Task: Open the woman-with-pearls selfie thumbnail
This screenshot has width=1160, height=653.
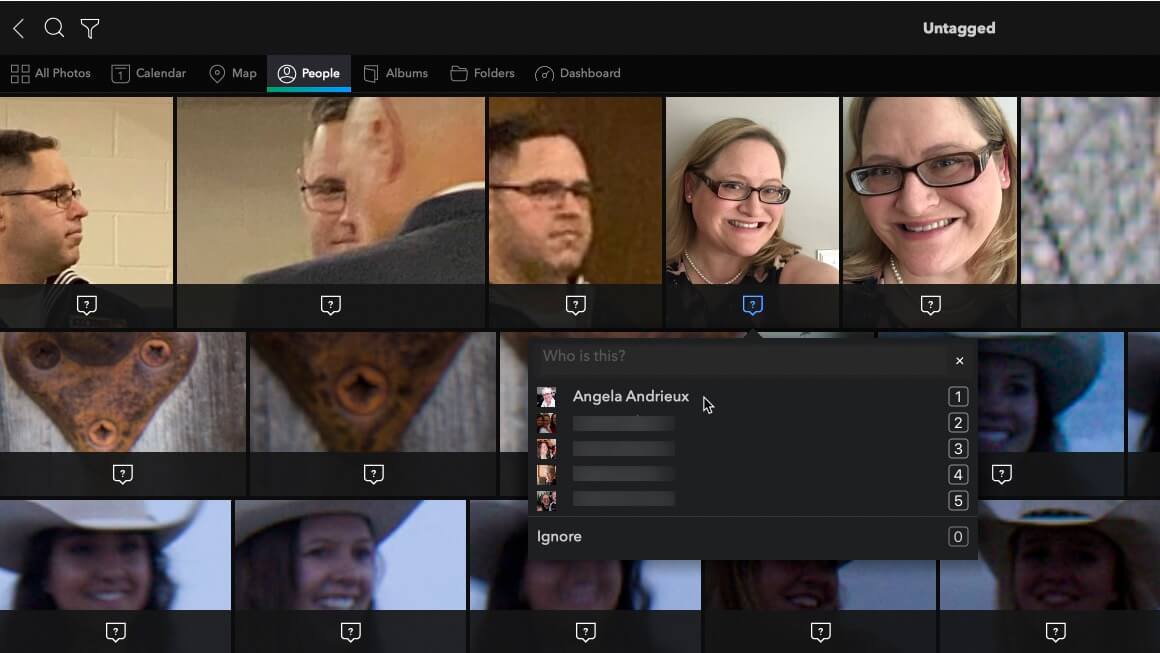Action: 752,190
